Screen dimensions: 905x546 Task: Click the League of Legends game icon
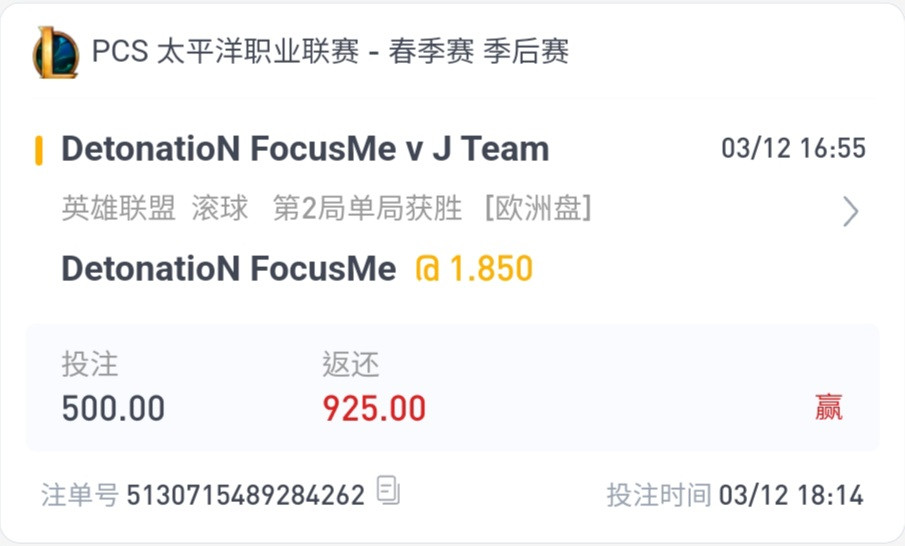click(55, 53)
